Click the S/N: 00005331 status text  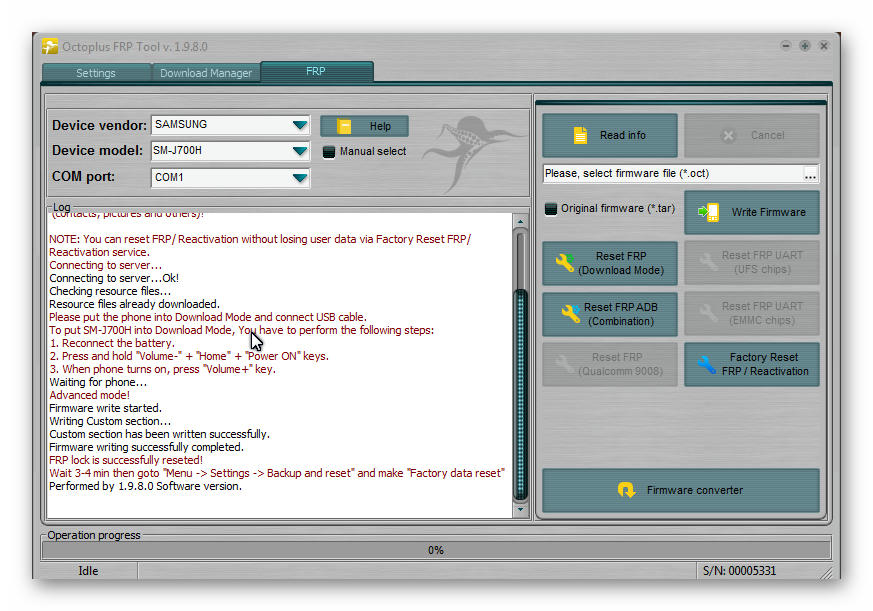tap(739, 571)
